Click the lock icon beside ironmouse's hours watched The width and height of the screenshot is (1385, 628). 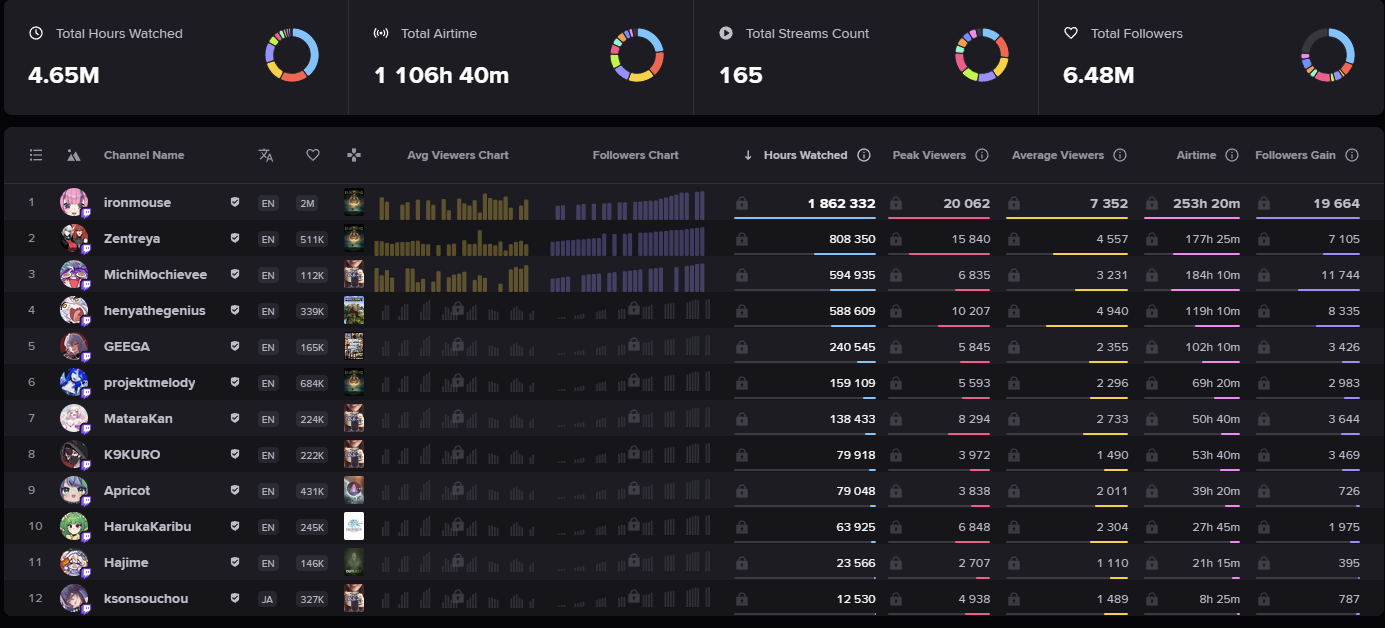[742, 203]
